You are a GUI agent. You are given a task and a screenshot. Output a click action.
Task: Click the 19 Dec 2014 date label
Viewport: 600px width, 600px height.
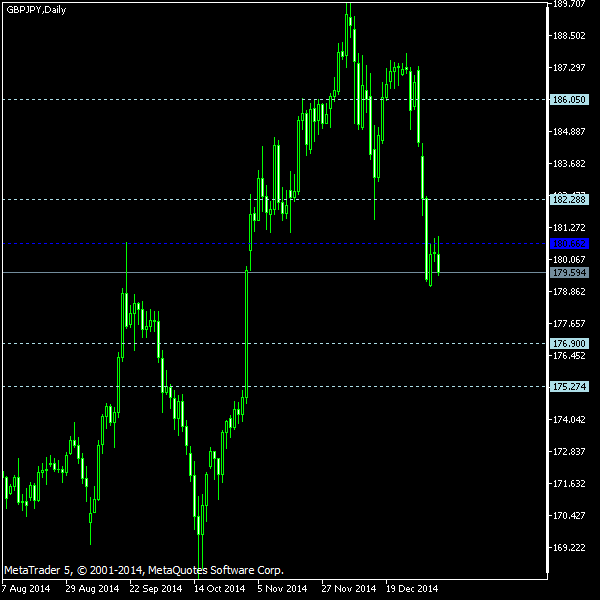click(x=412, y=589)
